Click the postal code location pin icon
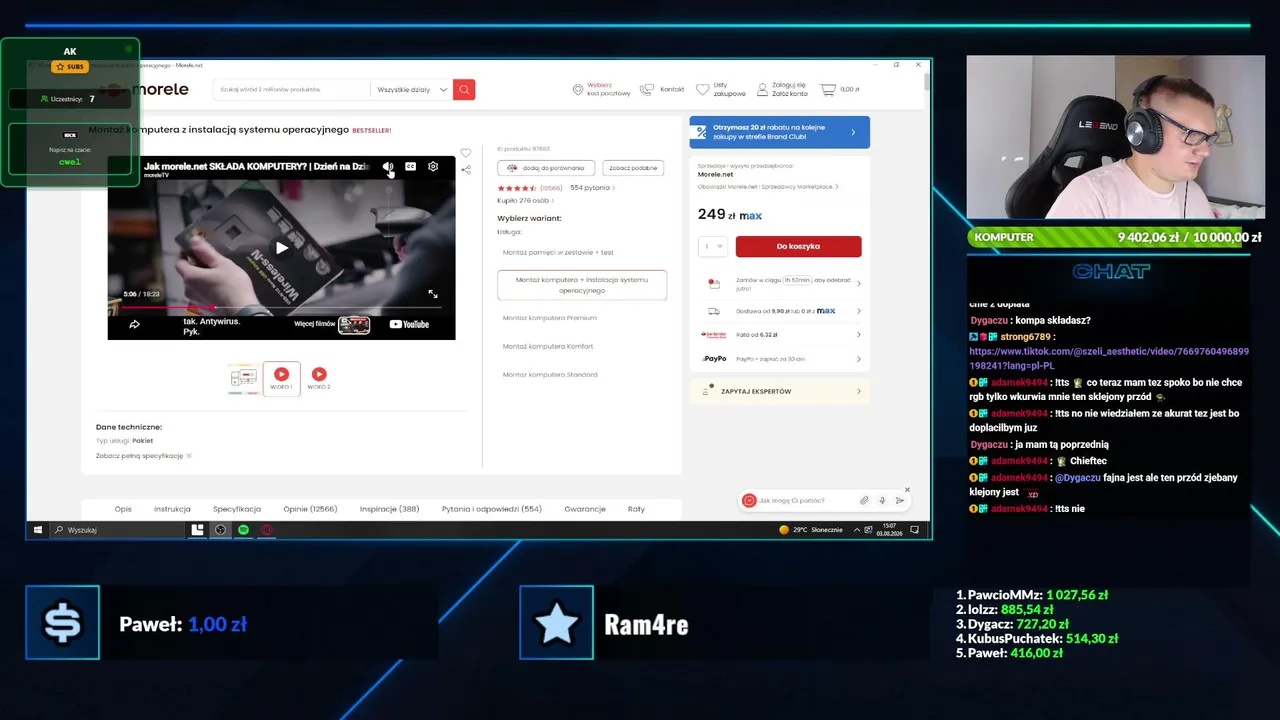1280x720 pixels. [577, 89]
